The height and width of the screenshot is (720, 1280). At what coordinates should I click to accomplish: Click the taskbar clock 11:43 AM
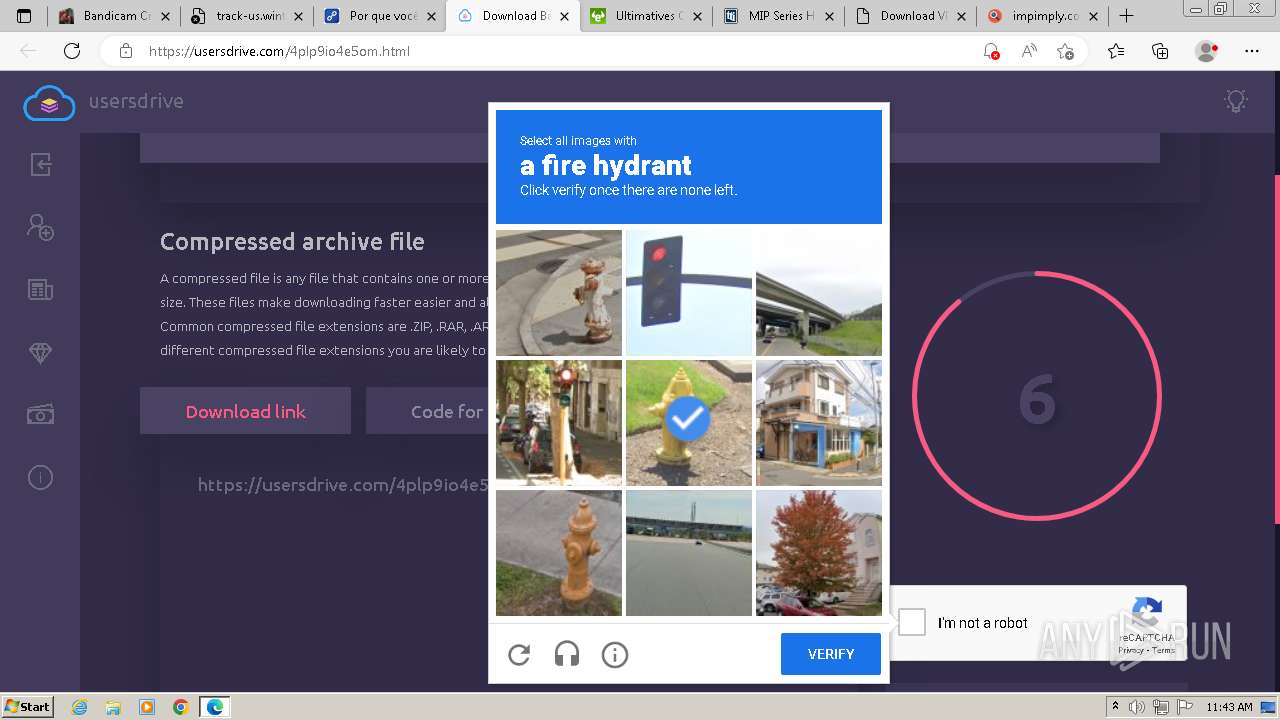pos(1229,707)
